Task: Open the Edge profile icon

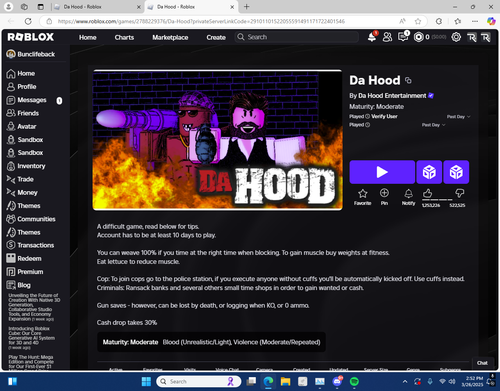Action: coord(9,7)
